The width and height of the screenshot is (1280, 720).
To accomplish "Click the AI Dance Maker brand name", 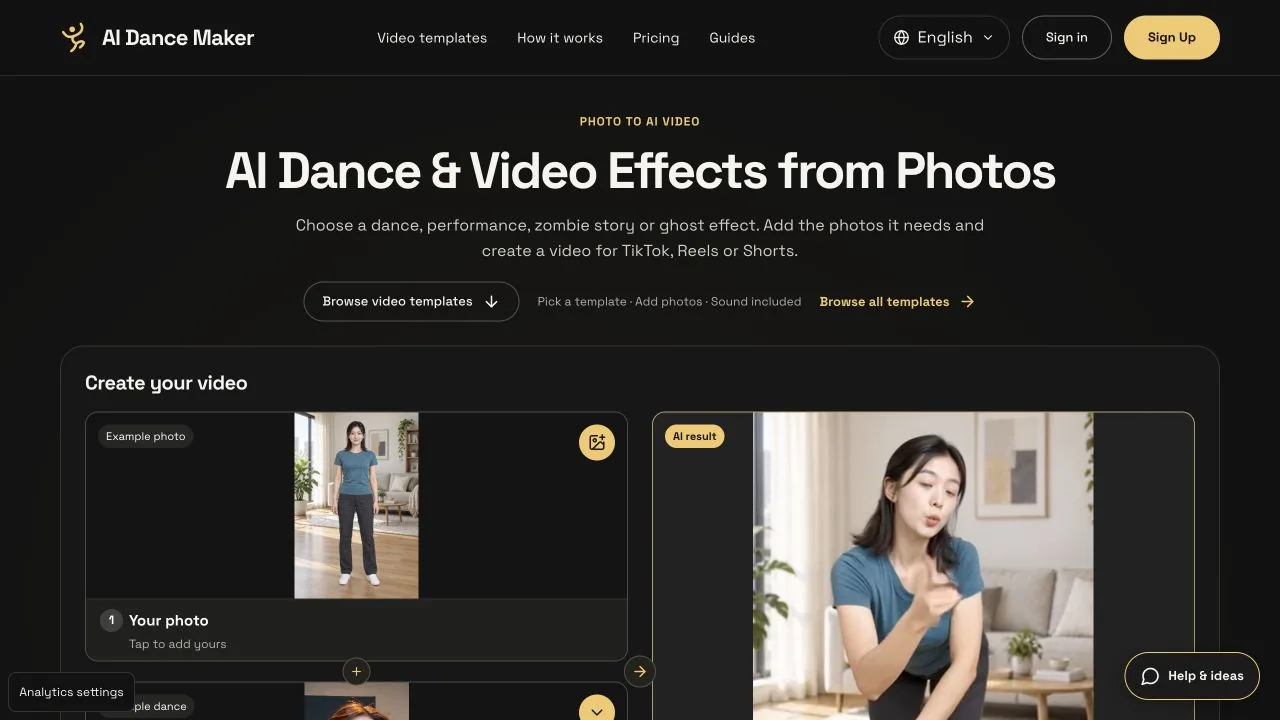I will coord(178,38).
